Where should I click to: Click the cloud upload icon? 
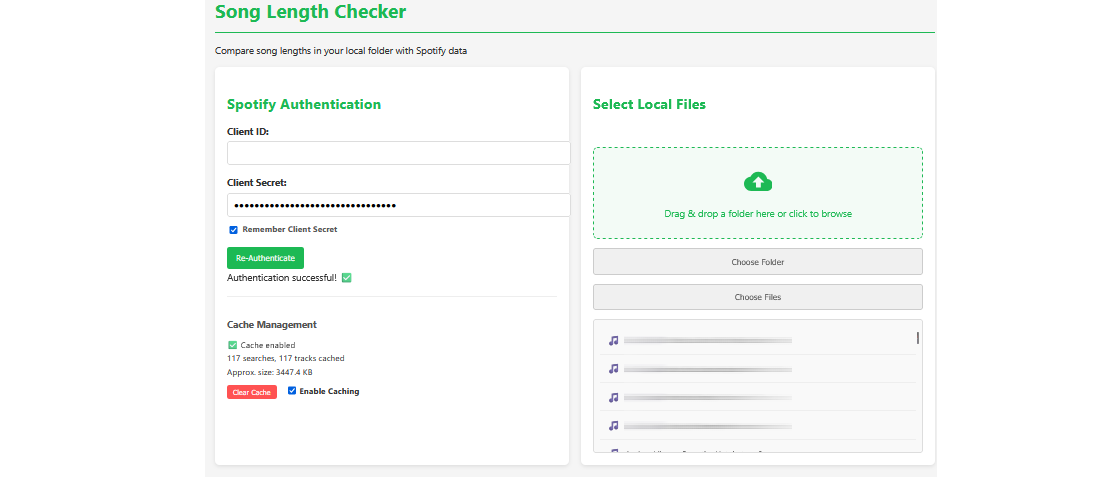tap(758, 182)
